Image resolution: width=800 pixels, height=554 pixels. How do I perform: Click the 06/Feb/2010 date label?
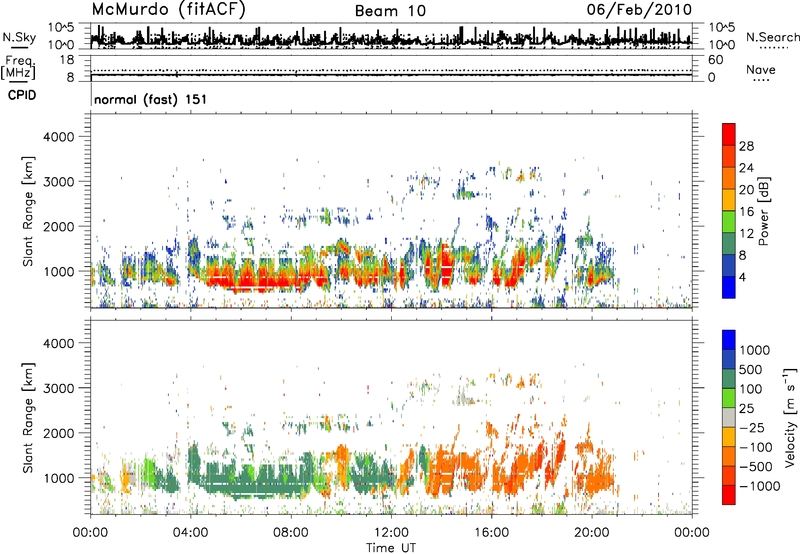pyautogui.click(x=639, y=10)
